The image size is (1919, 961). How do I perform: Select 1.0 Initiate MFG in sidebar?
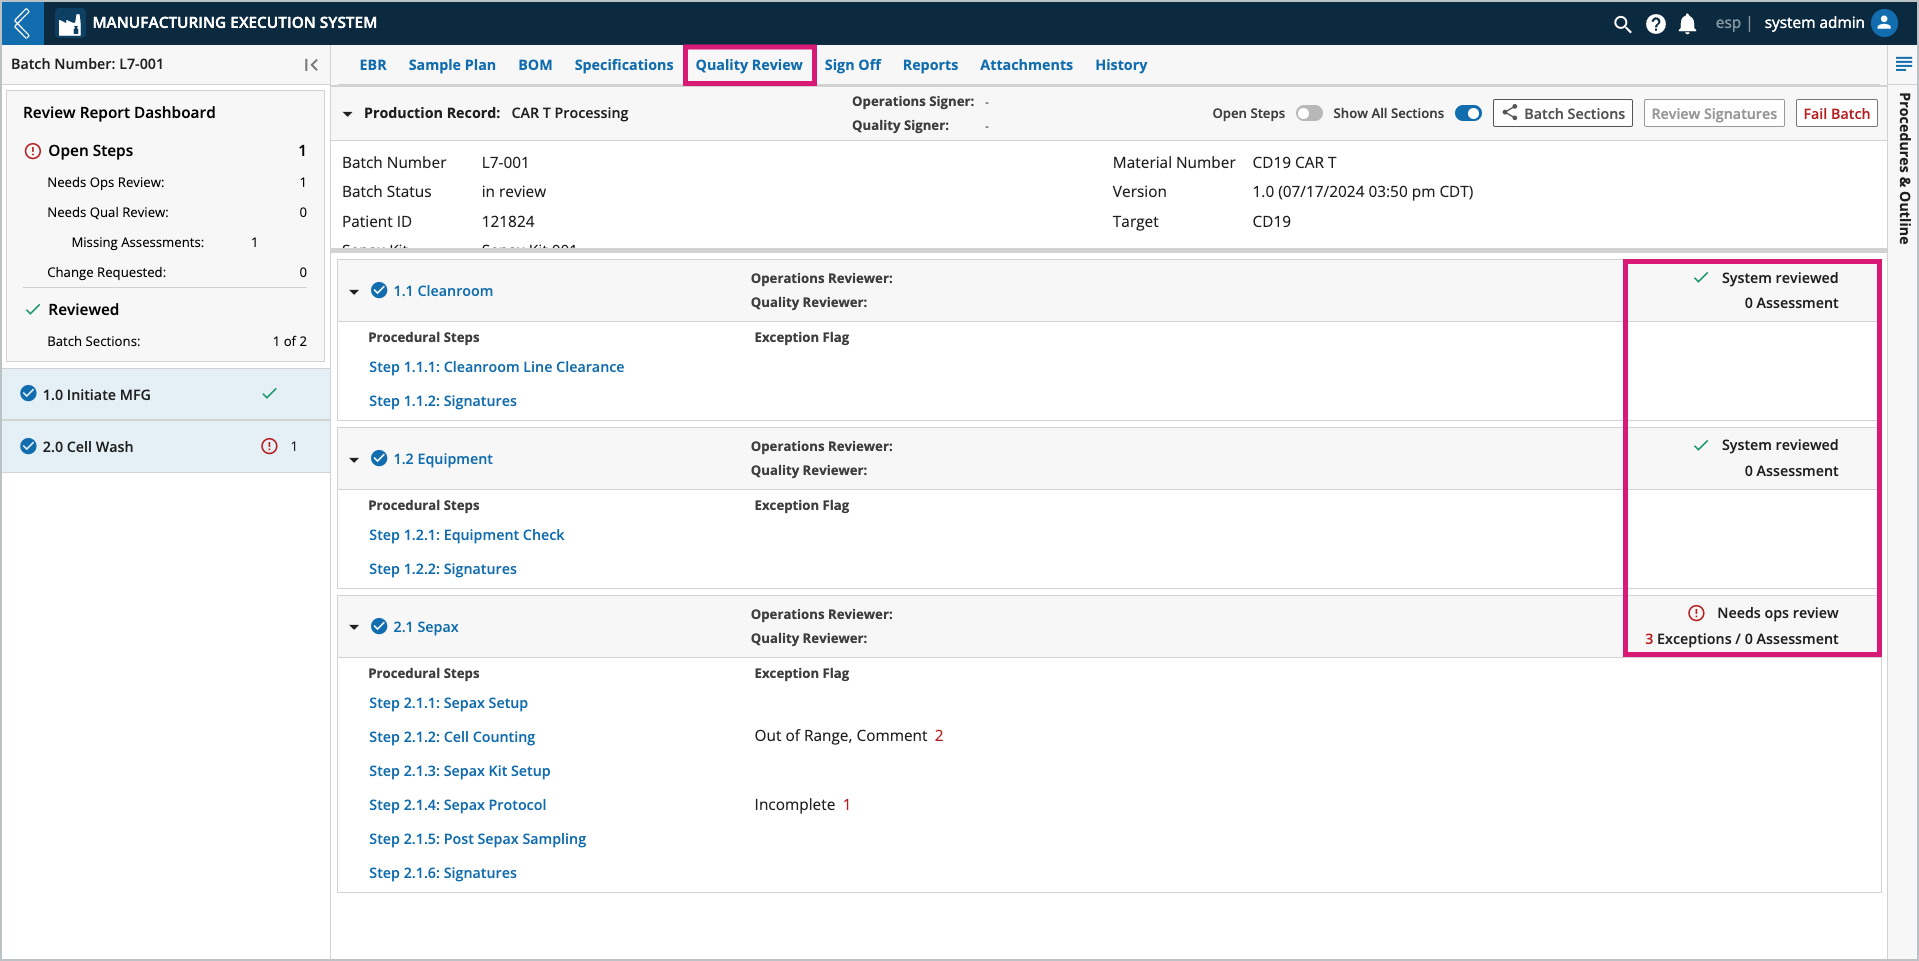tap(166, 395)
